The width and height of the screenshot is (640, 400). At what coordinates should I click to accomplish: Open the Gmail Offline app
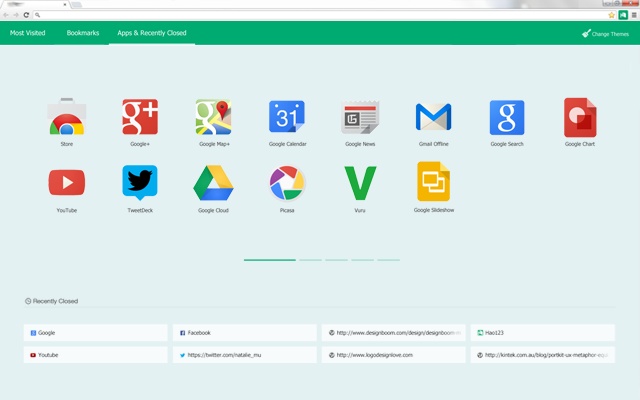(433, 117)
